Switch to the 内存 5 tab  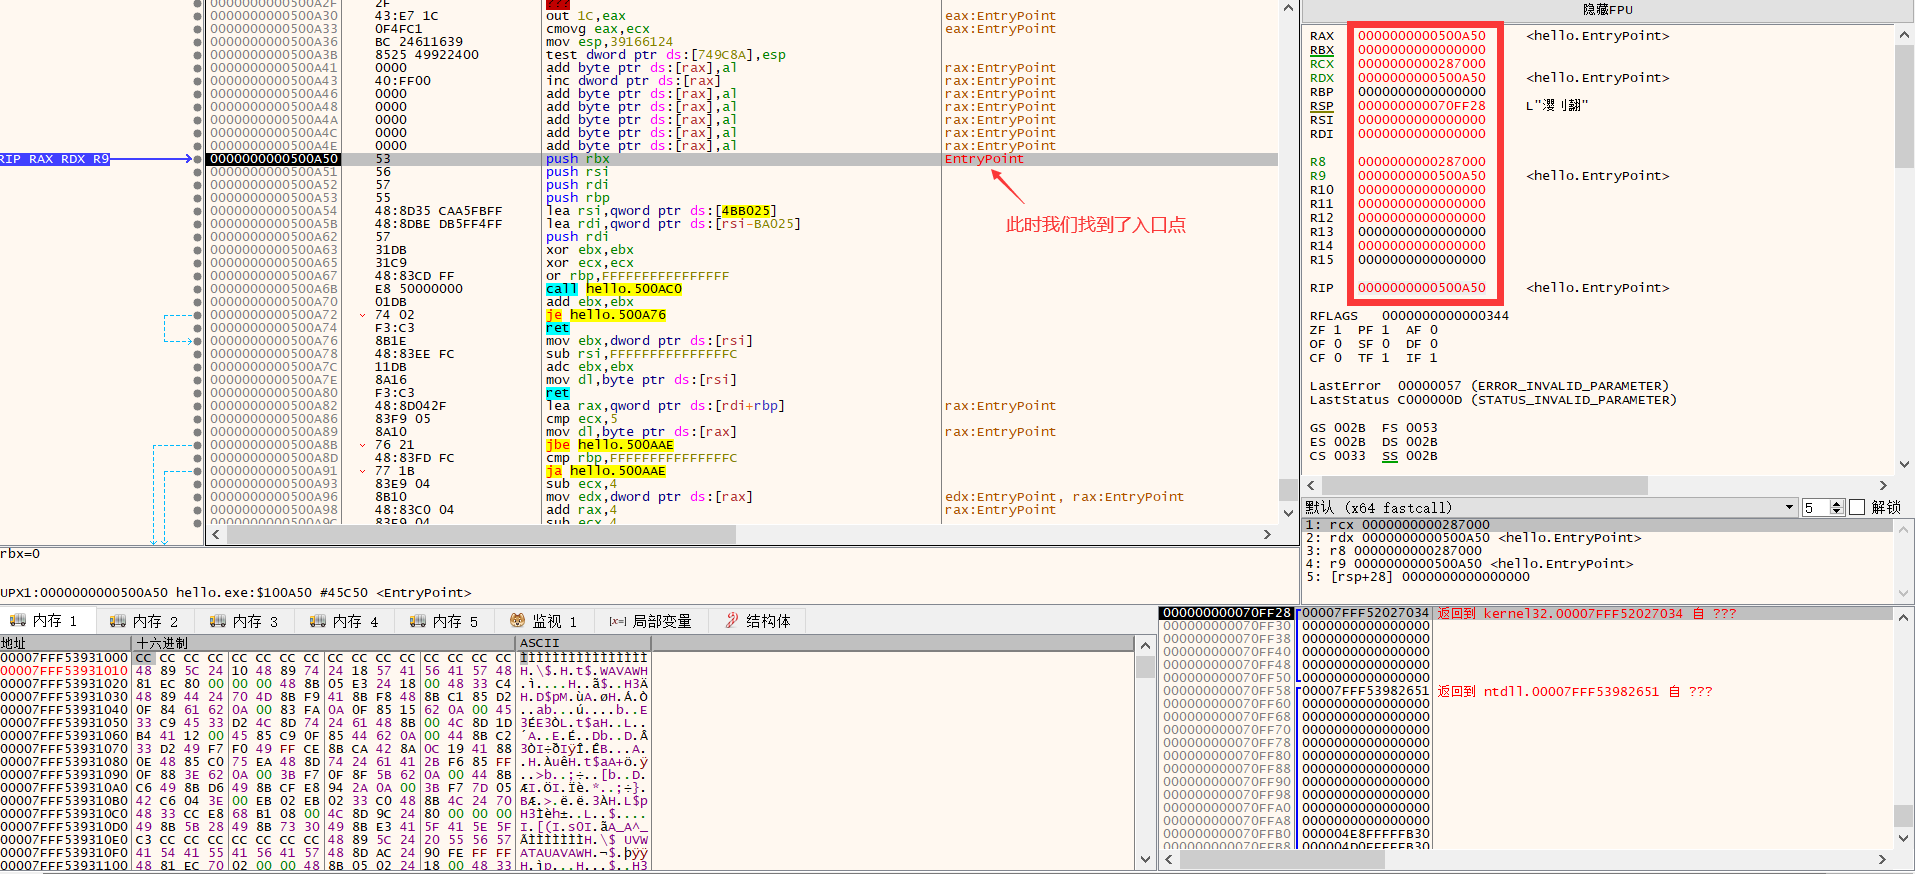click(x=445, y=621)
